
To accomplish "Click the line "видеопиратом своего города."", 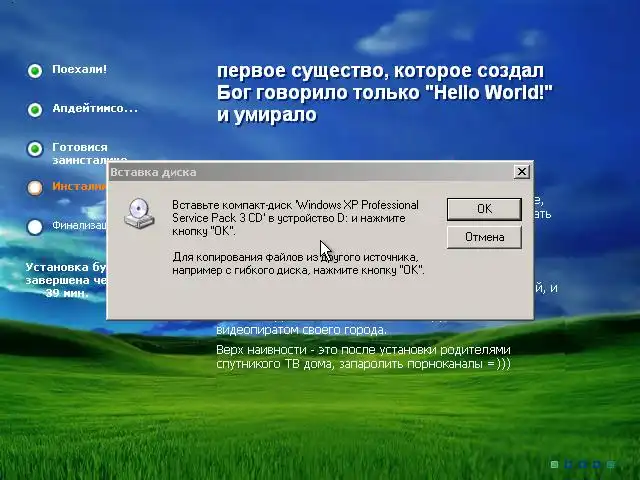I will (x=301, y=330).
